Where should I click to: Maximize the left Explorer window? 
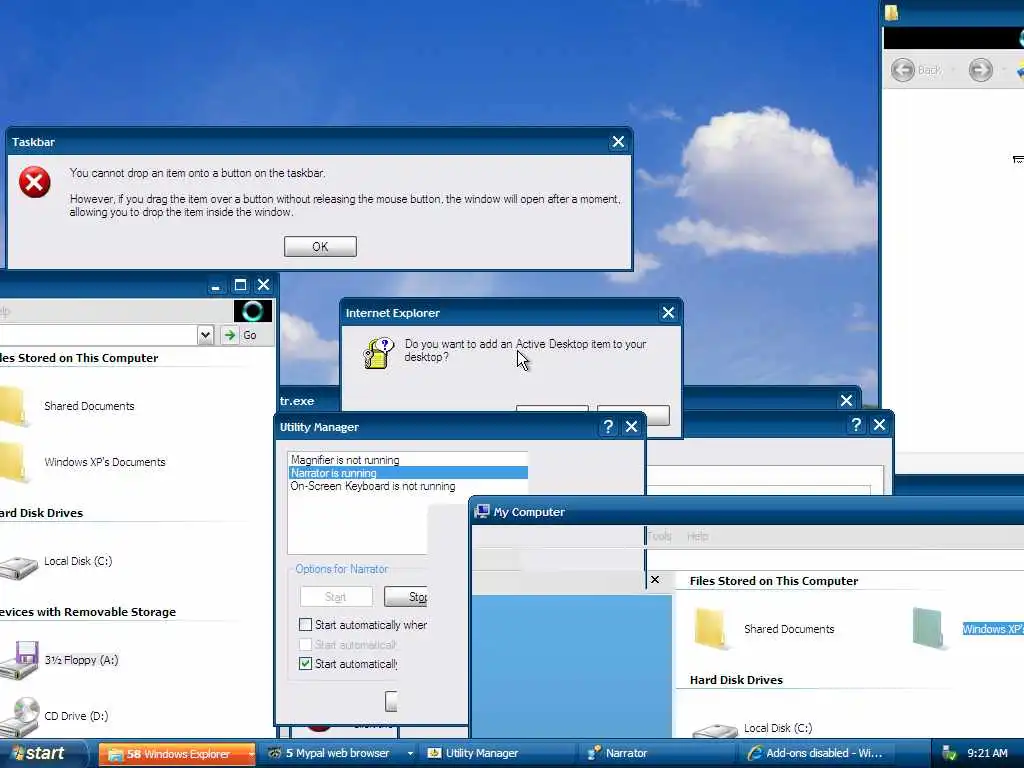[240, 285]
